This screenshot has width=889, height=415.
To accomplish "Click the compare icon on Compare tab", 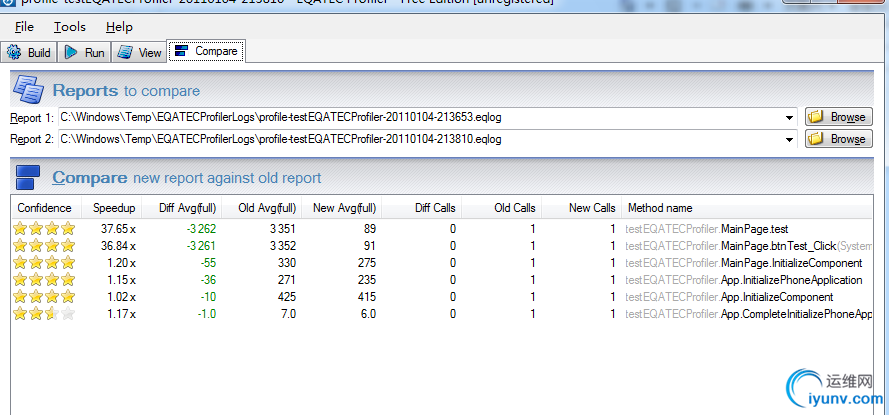I will click(x=181, y=52).
